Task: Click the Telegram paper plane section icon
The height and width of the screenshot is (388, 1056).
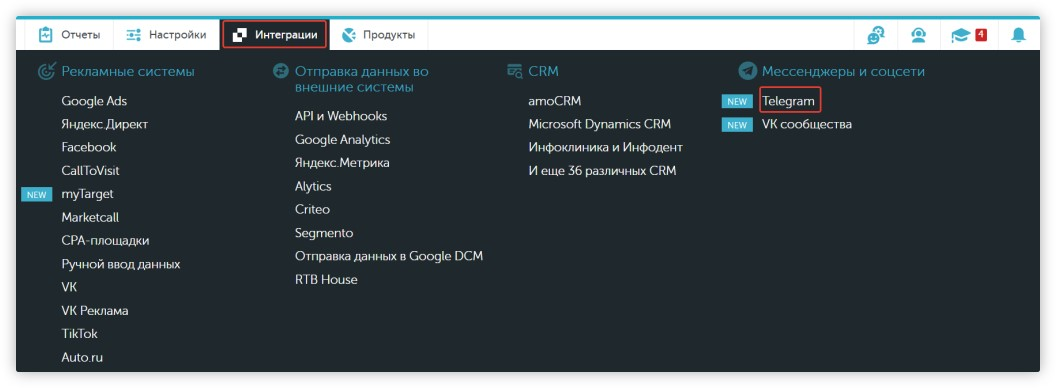Action: point(747,71)
